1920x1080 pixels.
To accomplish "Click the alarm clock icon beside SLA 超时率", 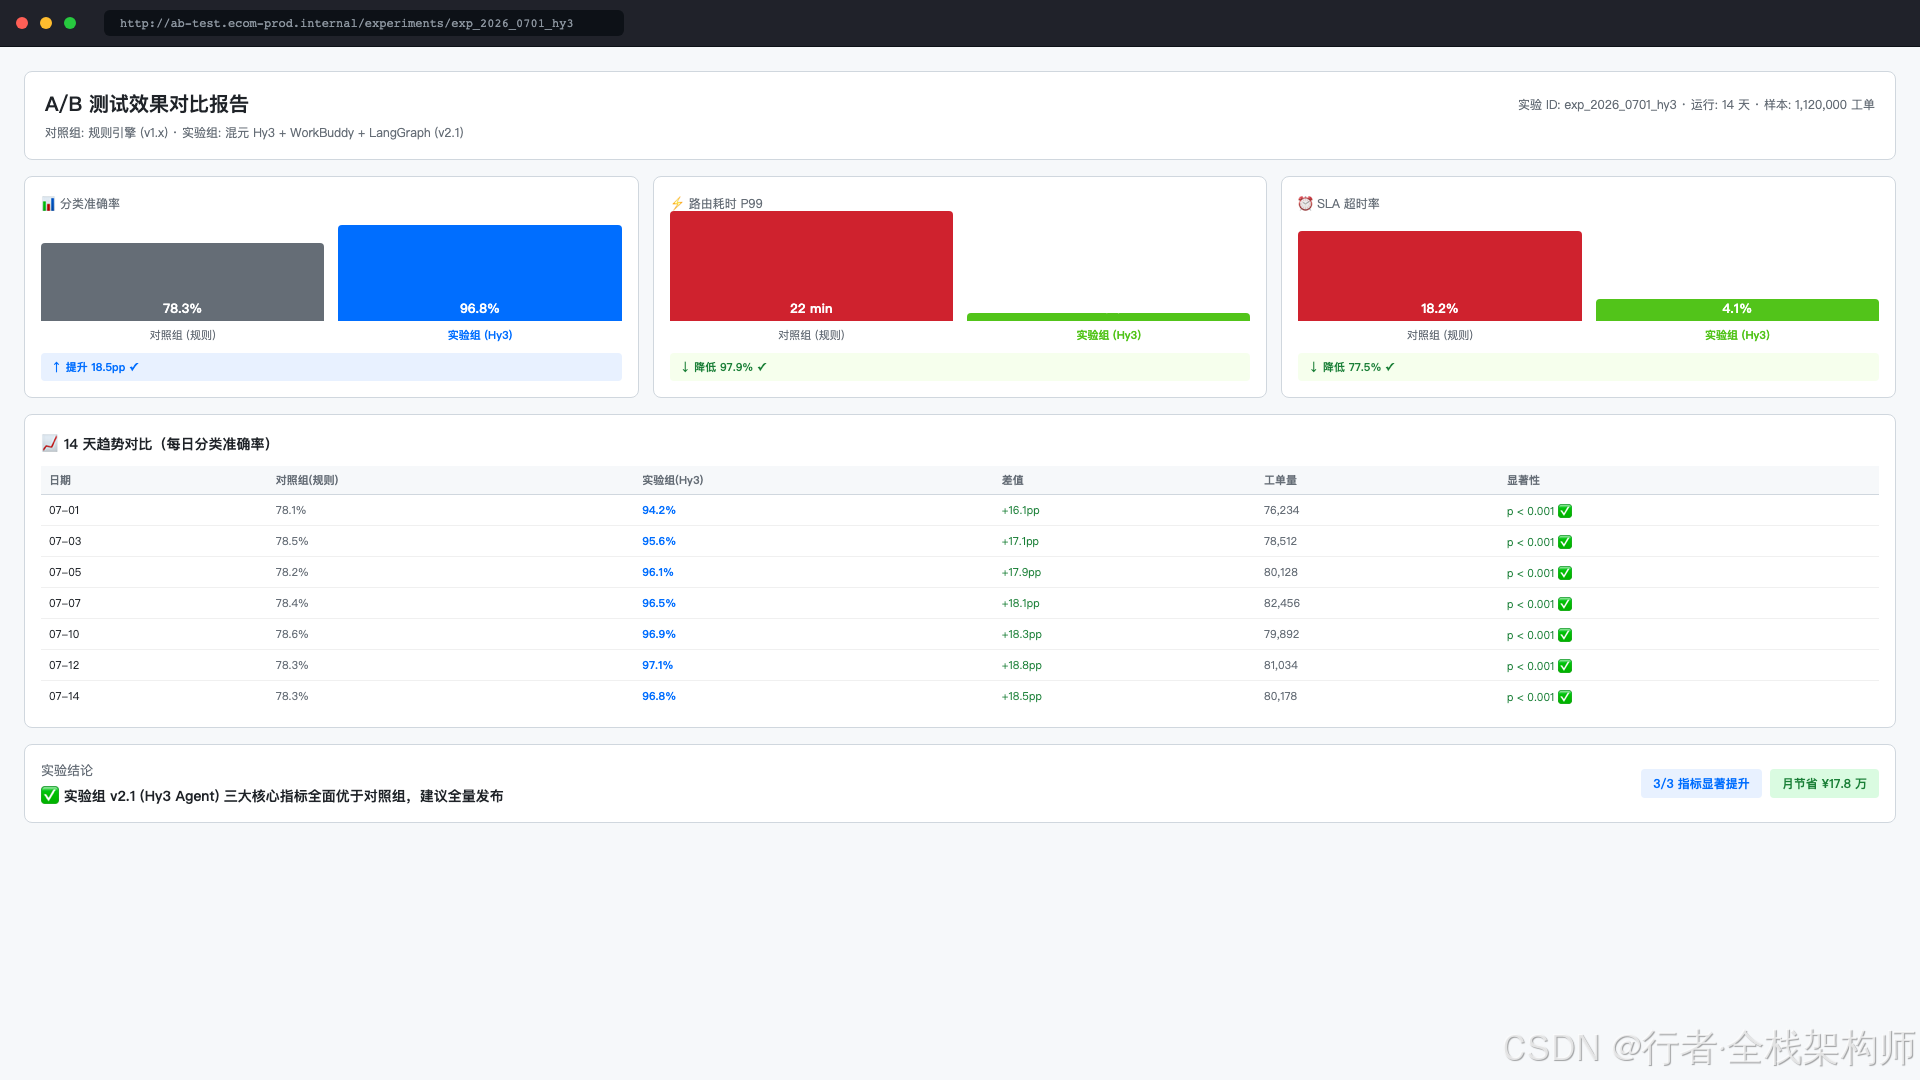I will click(x=1305, y=204).
